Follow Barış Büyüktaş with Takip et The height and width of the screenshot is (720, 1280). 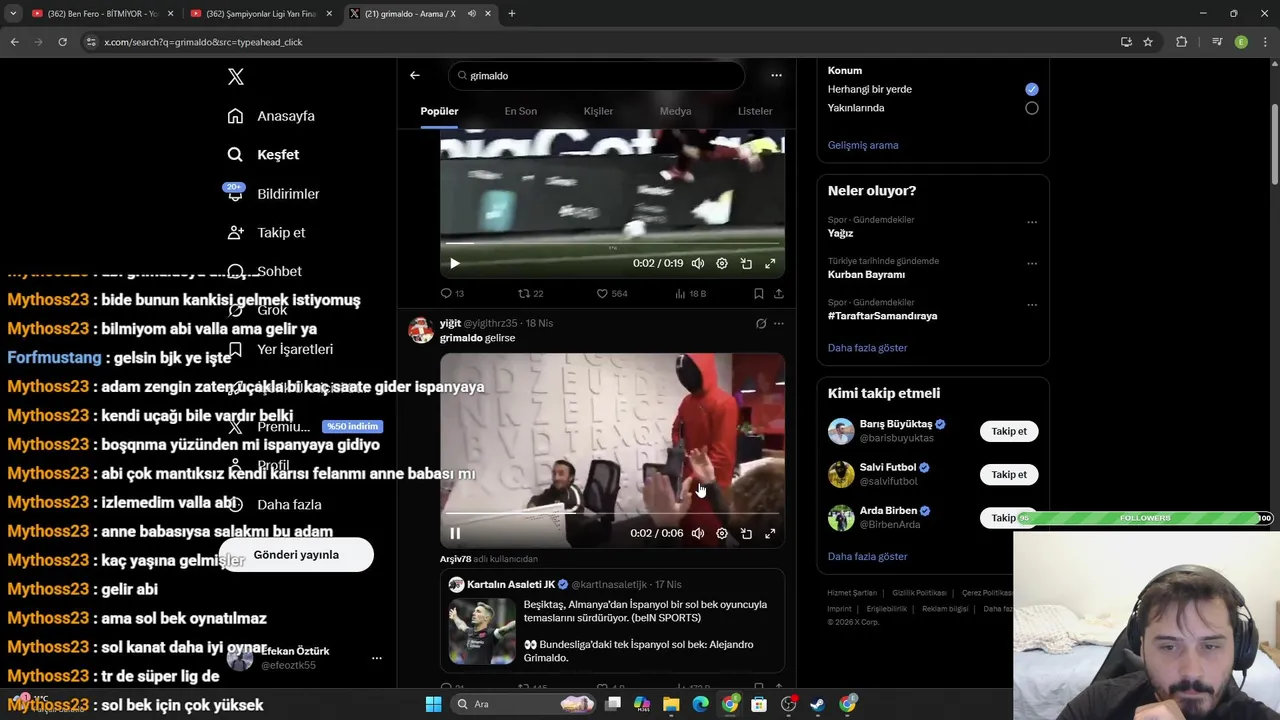click(x=1009, y=431)
